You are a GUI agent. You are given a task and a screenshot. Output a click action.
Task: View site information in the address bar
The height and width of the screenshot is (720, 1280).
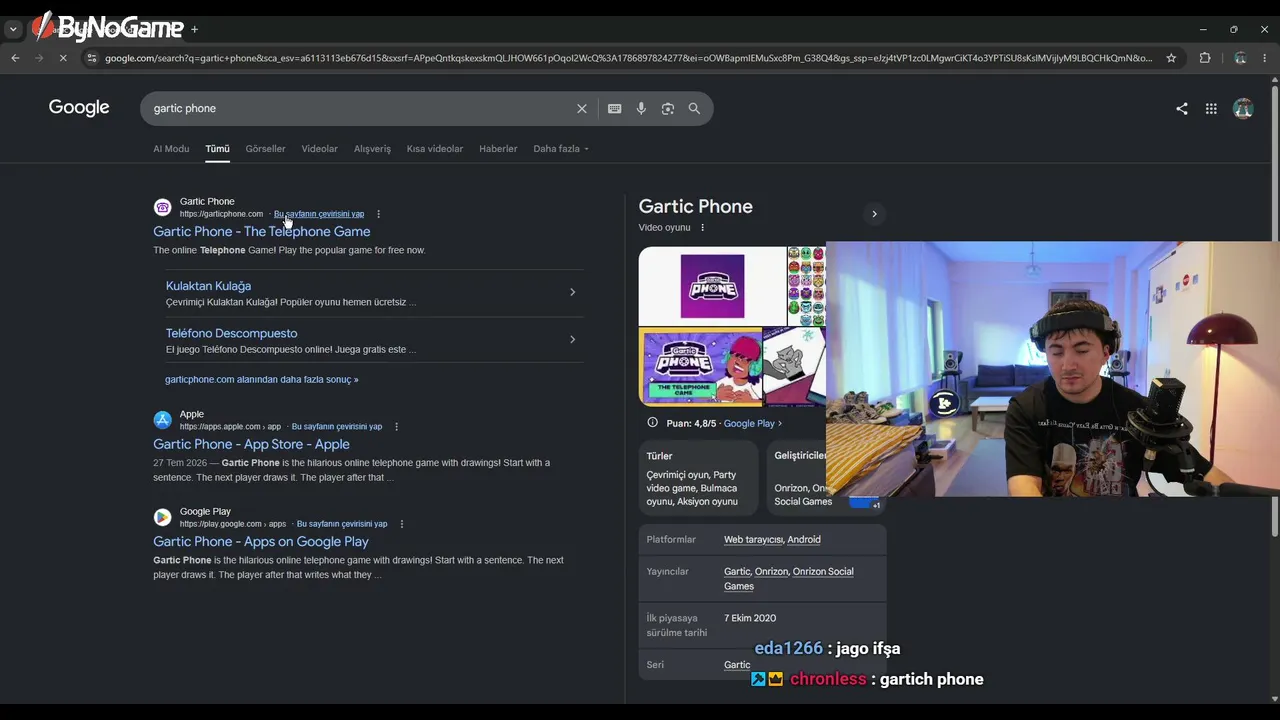click(93, 58)
